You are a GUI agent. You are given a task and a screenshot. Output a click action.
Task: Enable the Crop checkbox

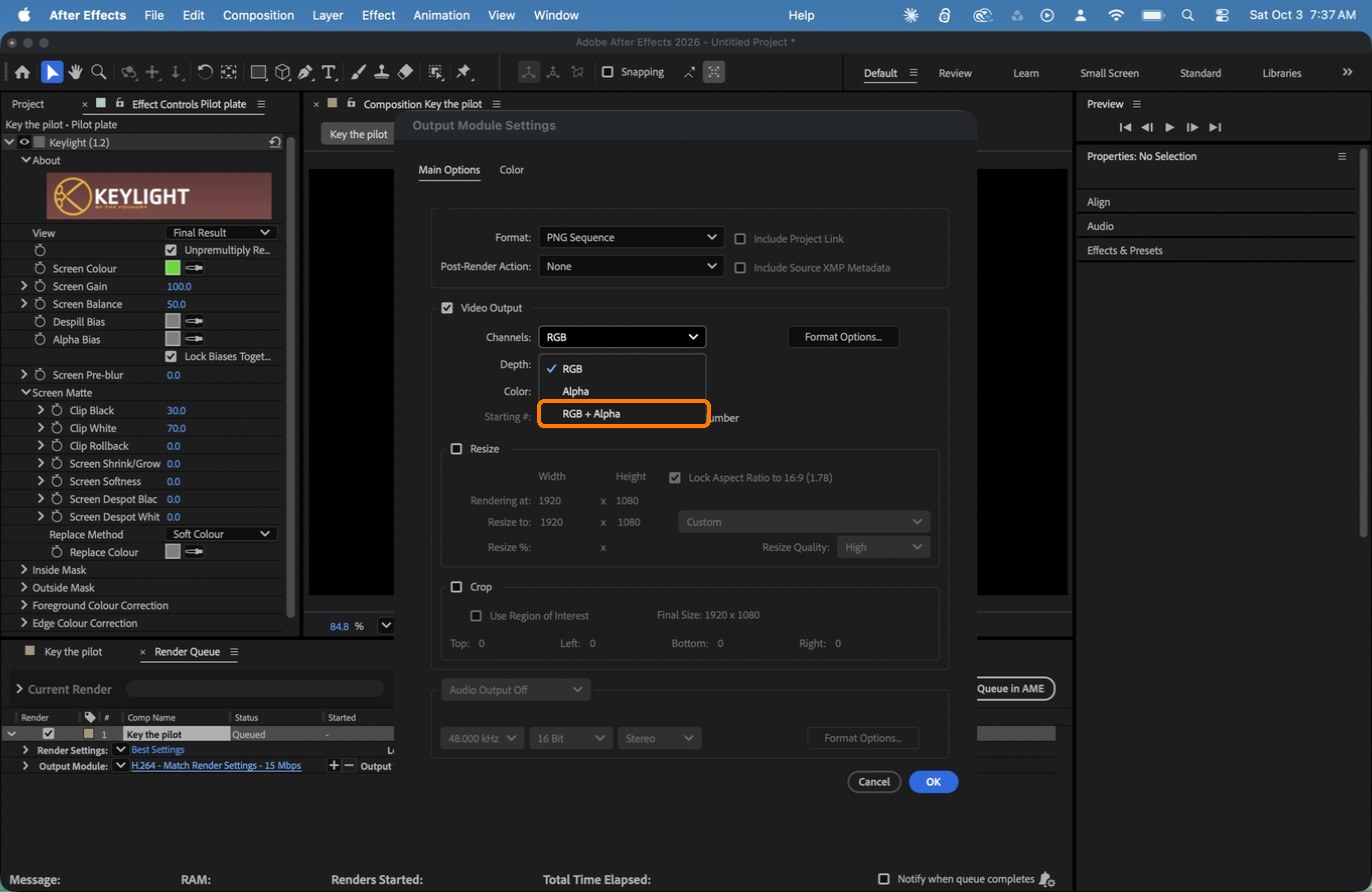456,587
